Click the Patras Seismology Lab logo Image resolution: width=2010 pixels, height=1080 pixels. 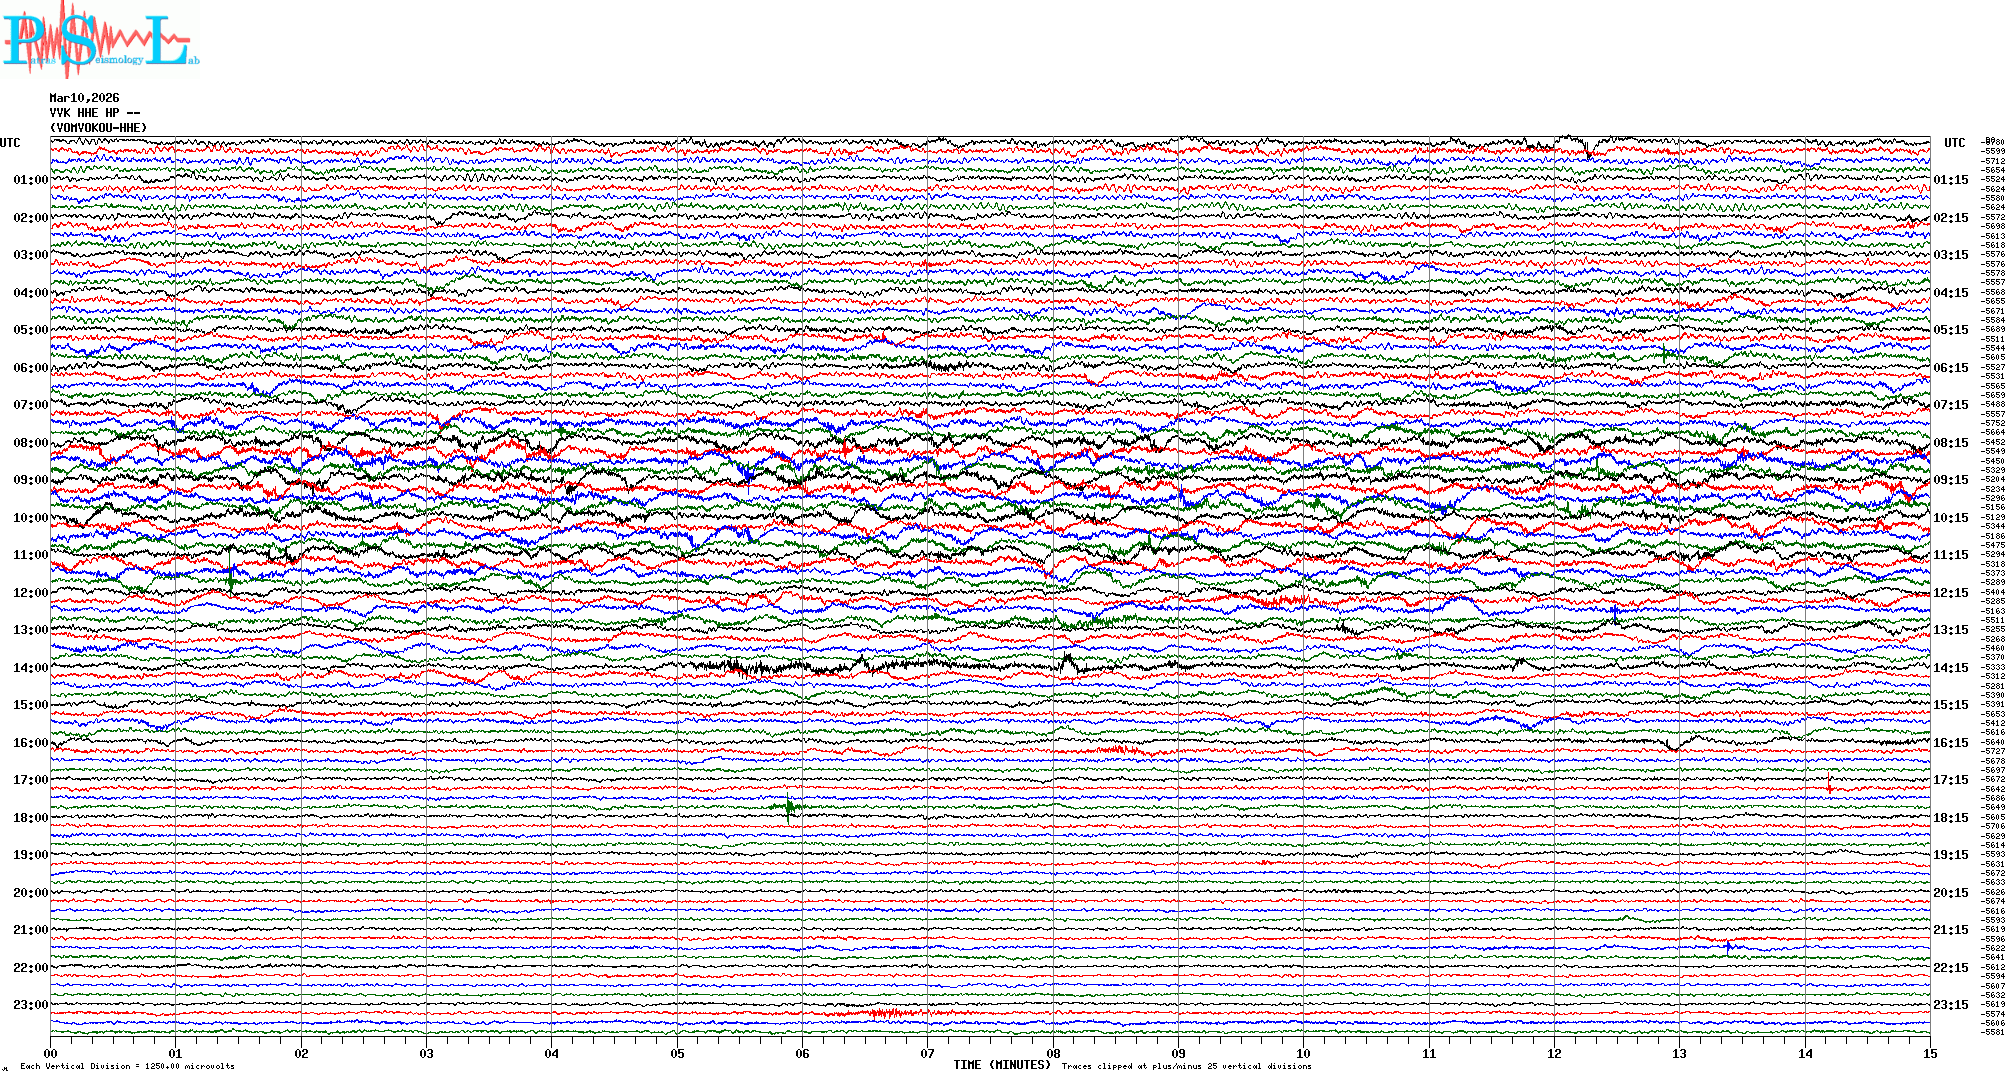pyautogui.click(x=98, y=40)
